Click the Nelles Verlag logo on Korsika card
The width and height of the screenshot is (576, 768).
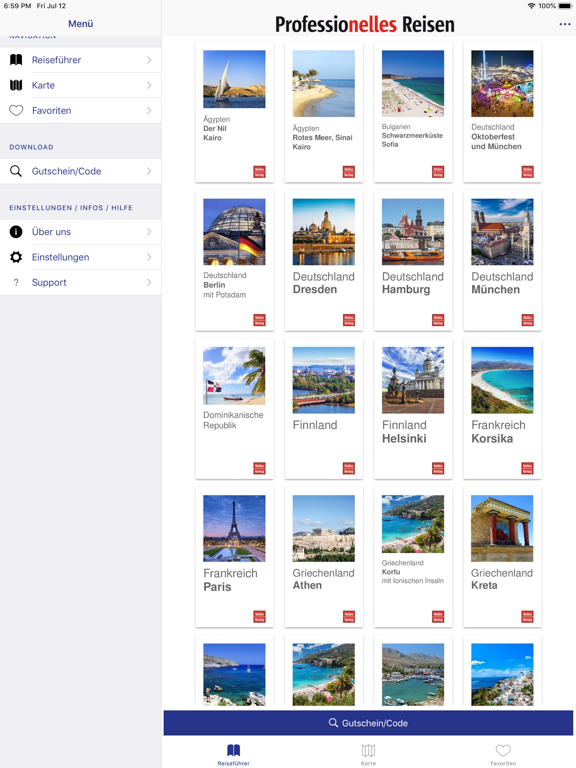528,468
